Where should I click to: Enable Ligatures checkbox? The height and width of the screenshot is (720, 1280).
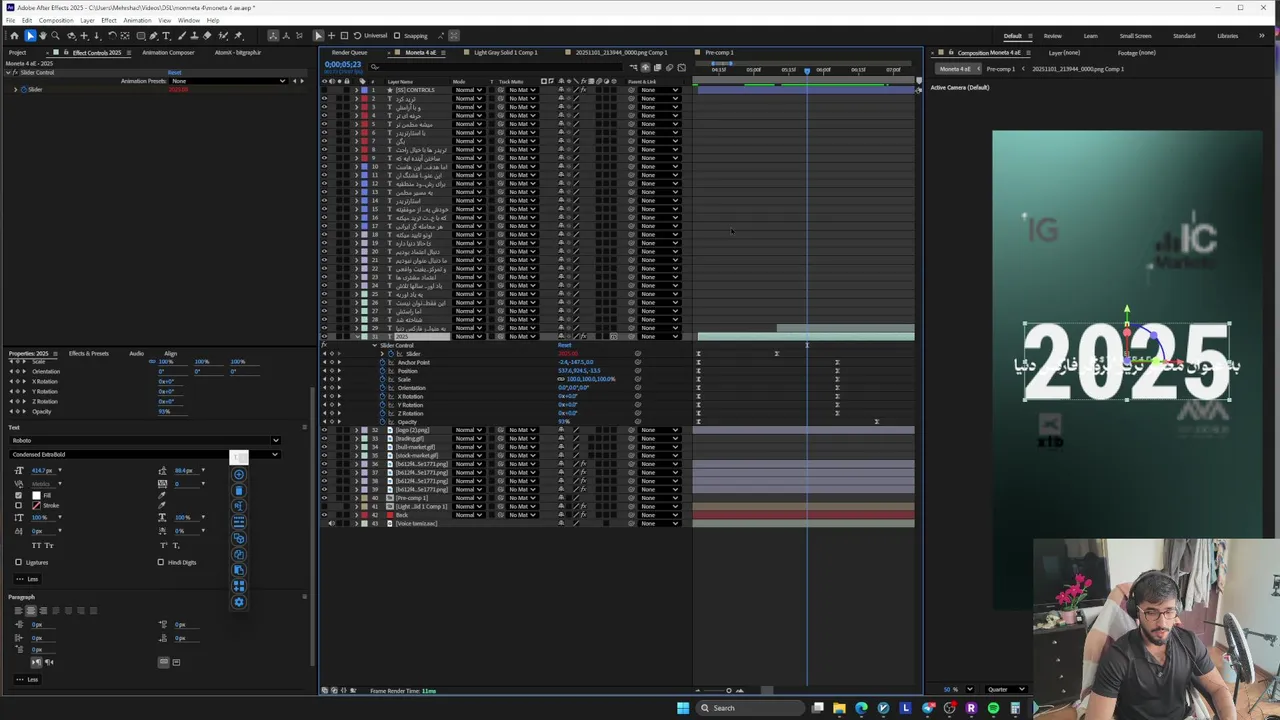(x=18, y=562)
